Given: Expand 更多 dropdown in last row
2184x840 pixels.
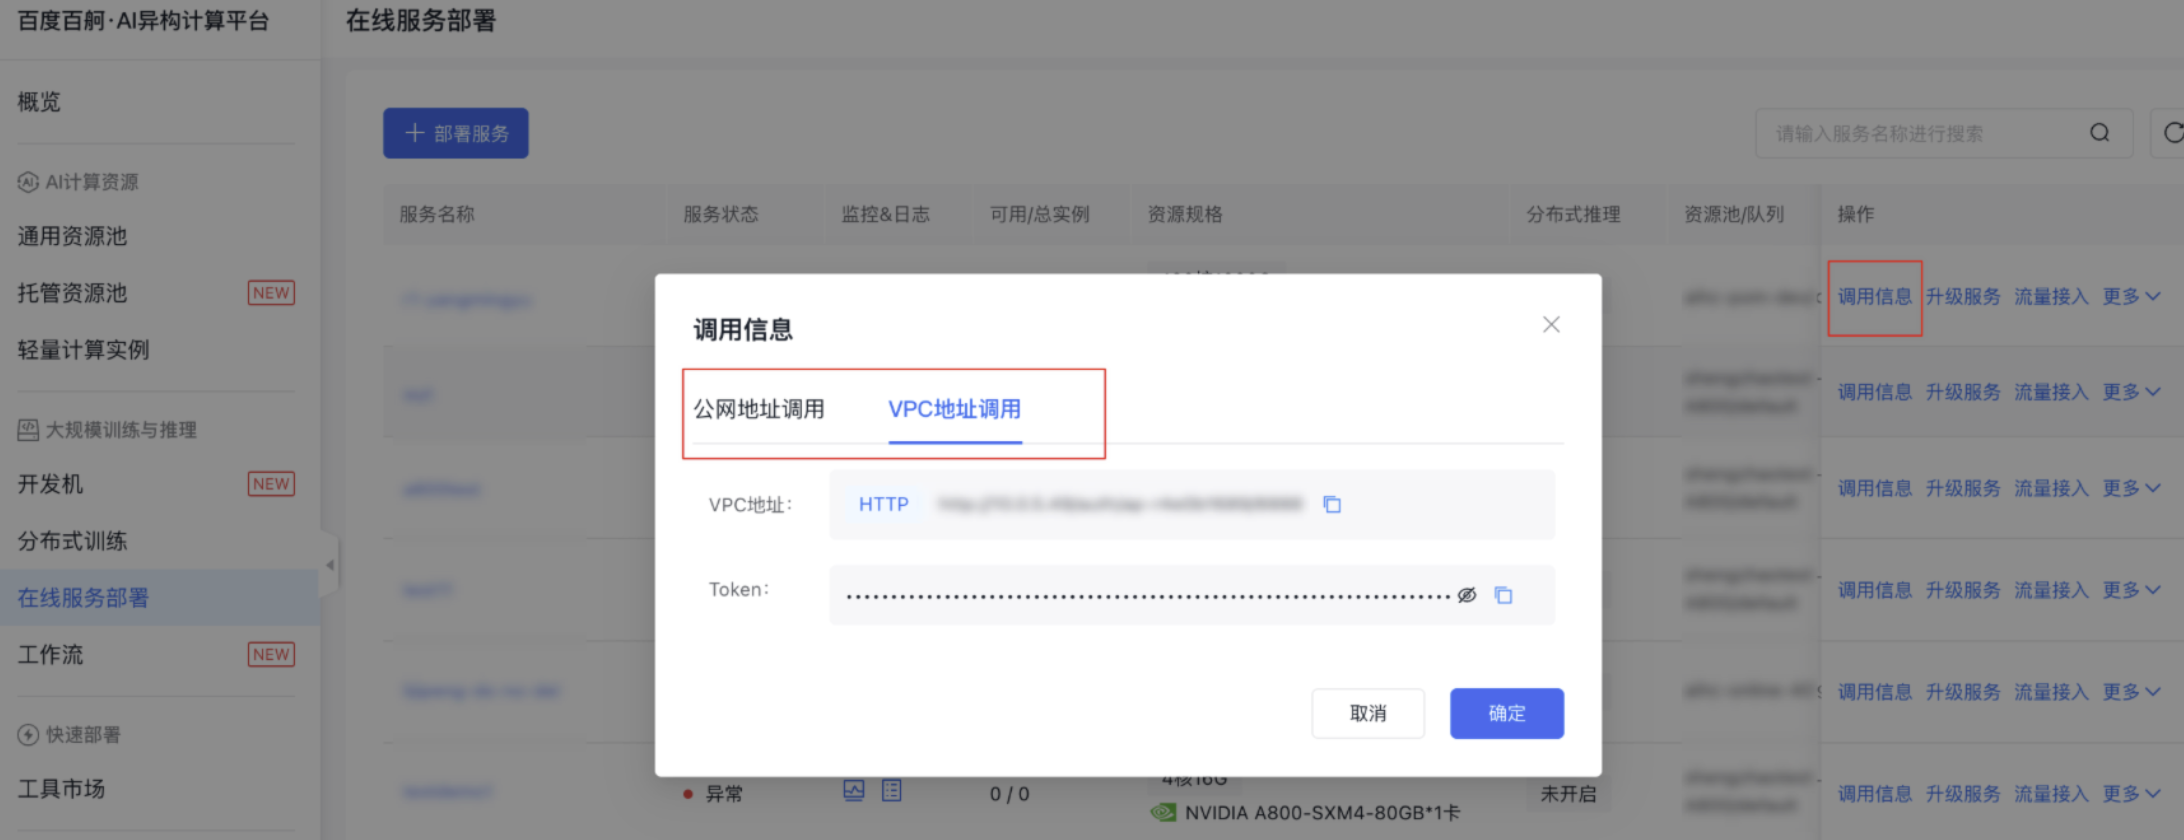Looking at the screenshot, I should pos(2131,793).
